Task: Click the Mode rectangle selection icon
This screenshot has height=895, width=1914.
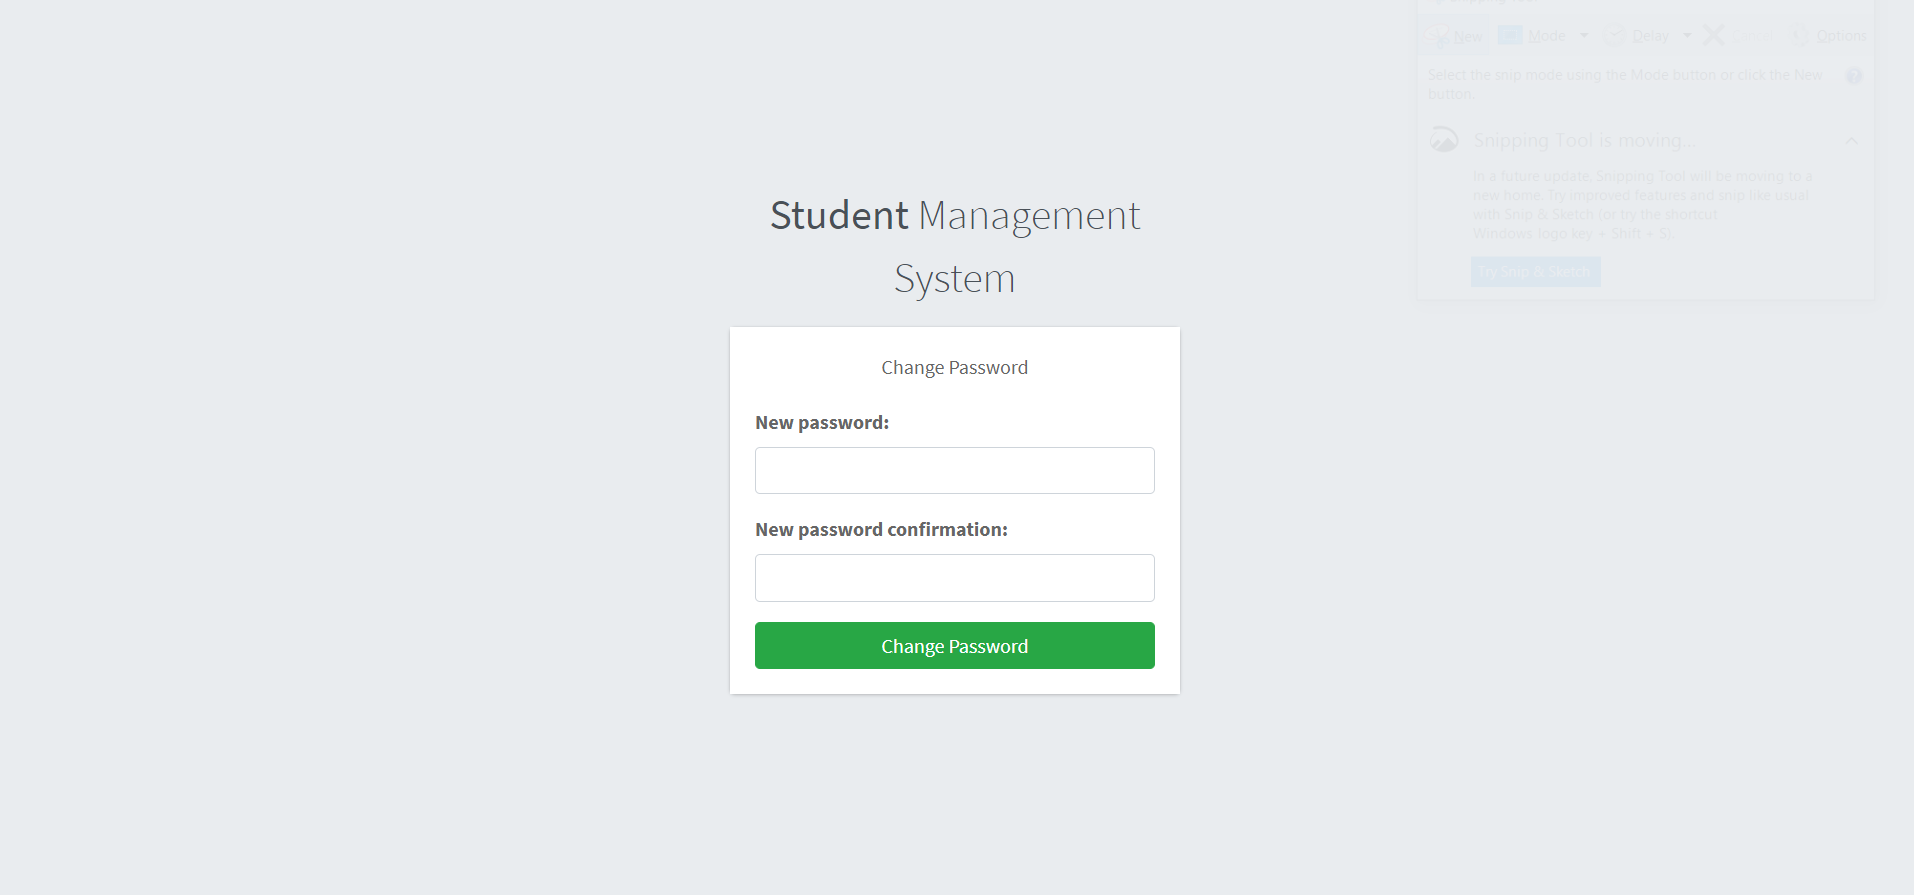Action: coord(1509,34)
